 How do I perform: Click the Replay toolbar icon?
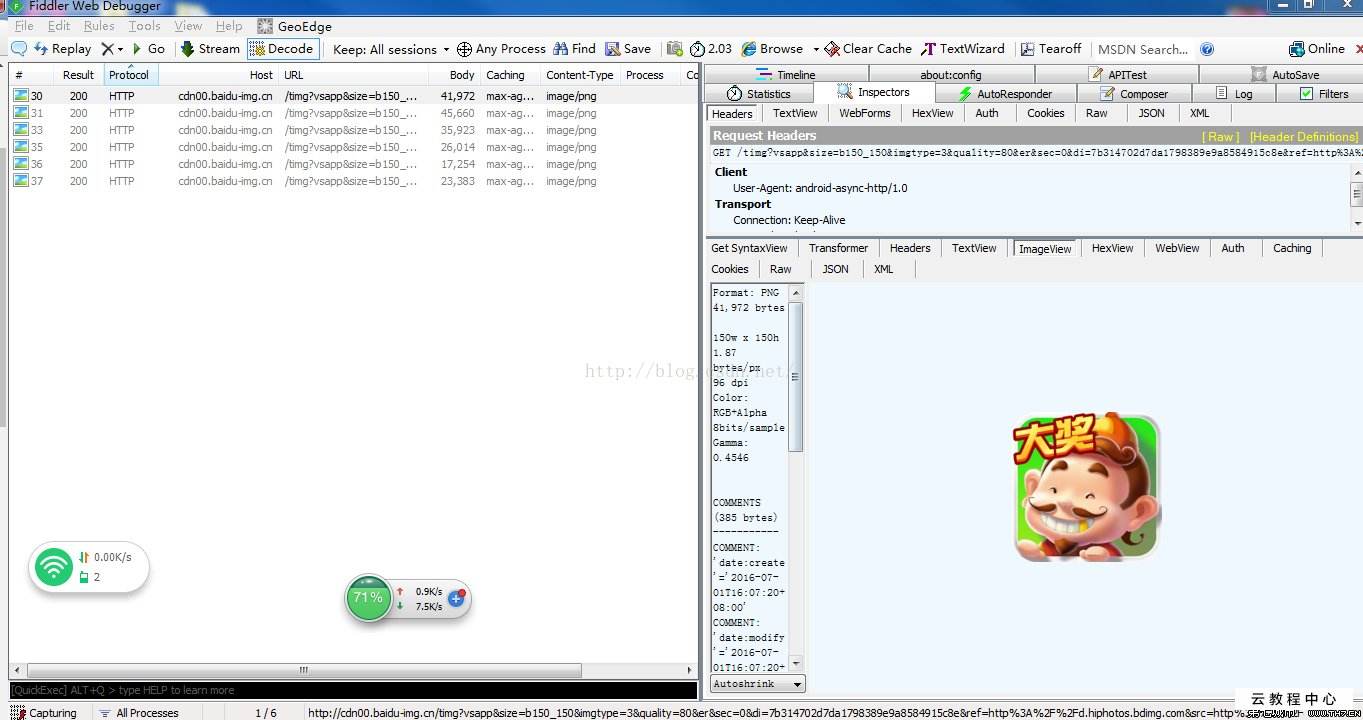coord(41,48)
